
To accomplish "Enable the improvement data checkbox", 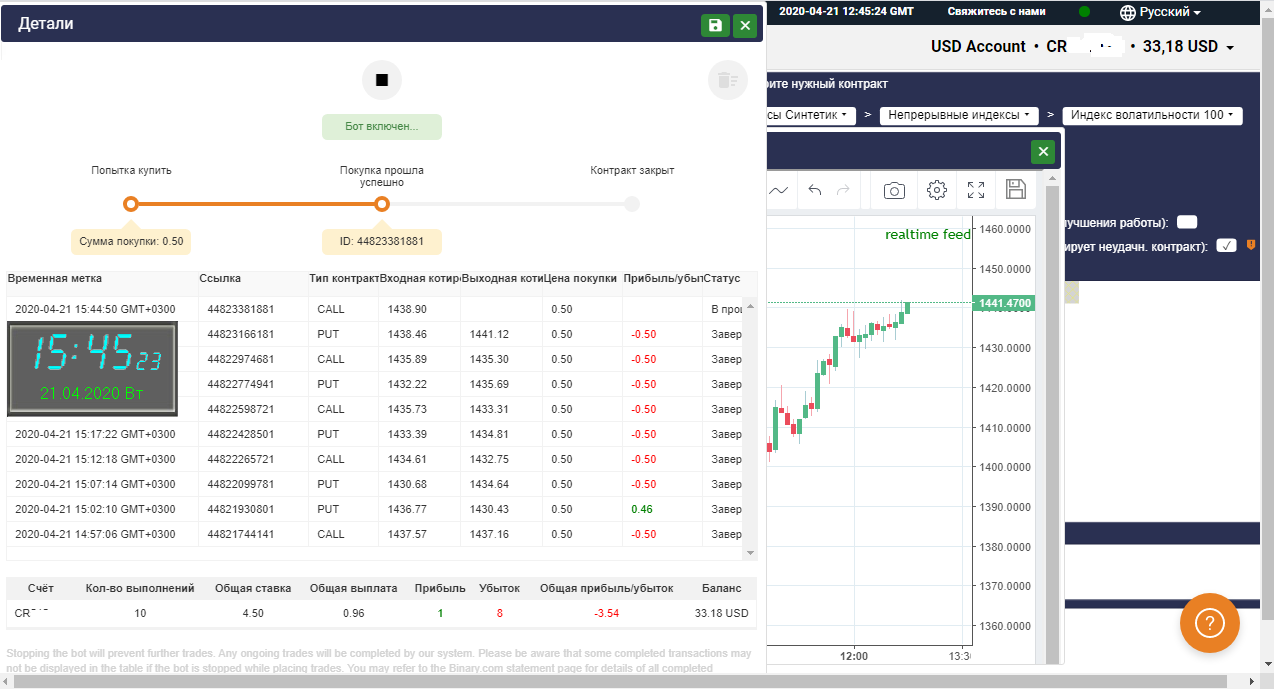I will click(1186, 222).
